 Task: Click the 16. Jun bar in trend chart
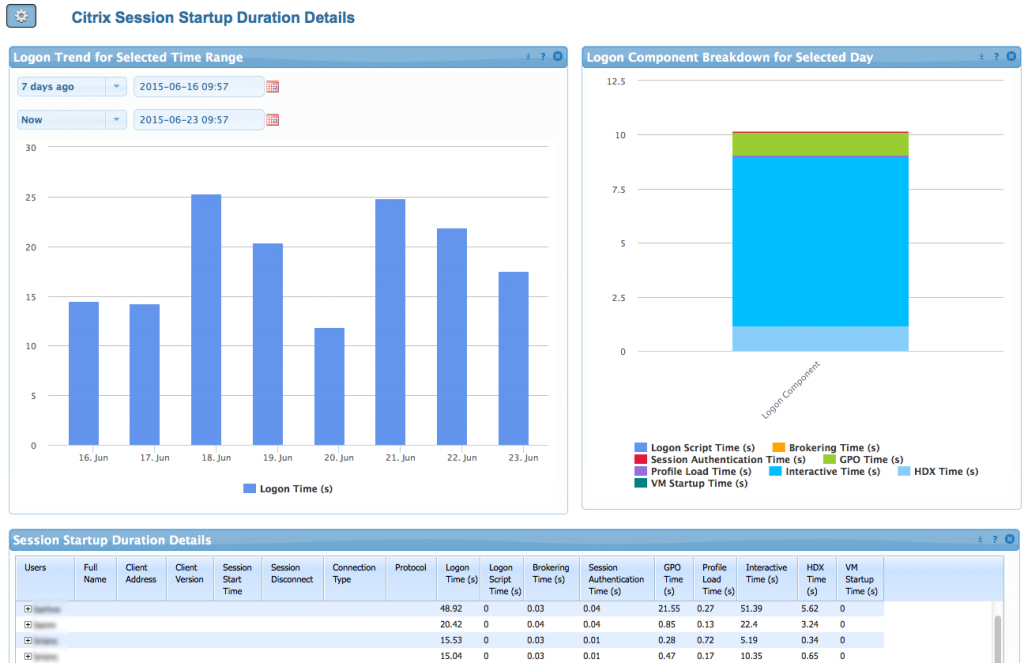84,374
